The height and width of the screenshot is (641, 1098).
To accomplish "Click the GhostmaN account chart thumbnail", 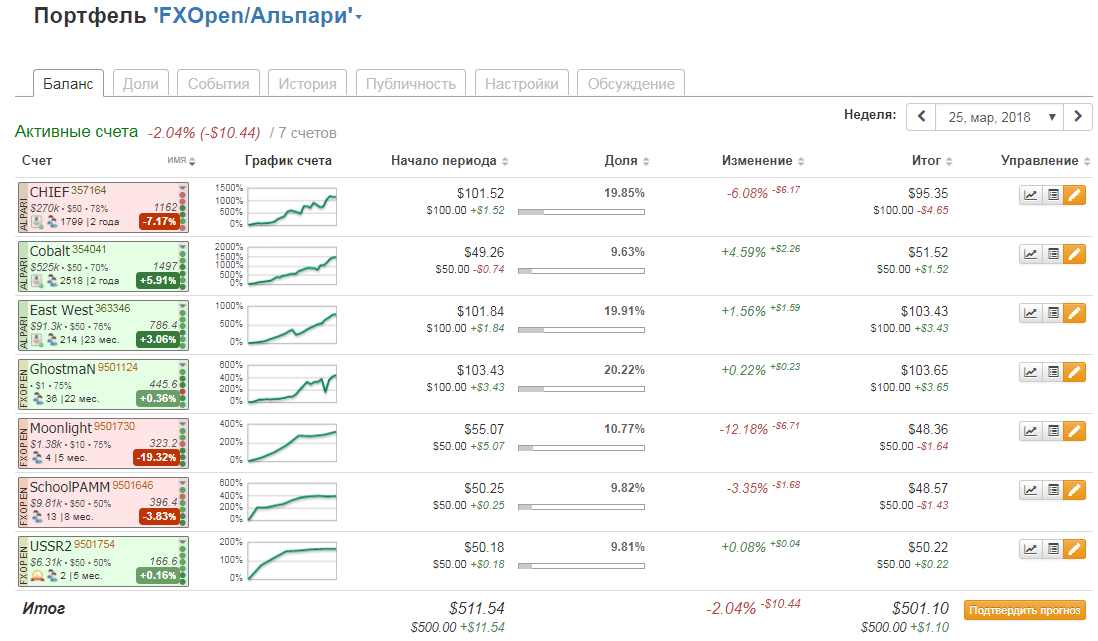I will tap(291, 382).
